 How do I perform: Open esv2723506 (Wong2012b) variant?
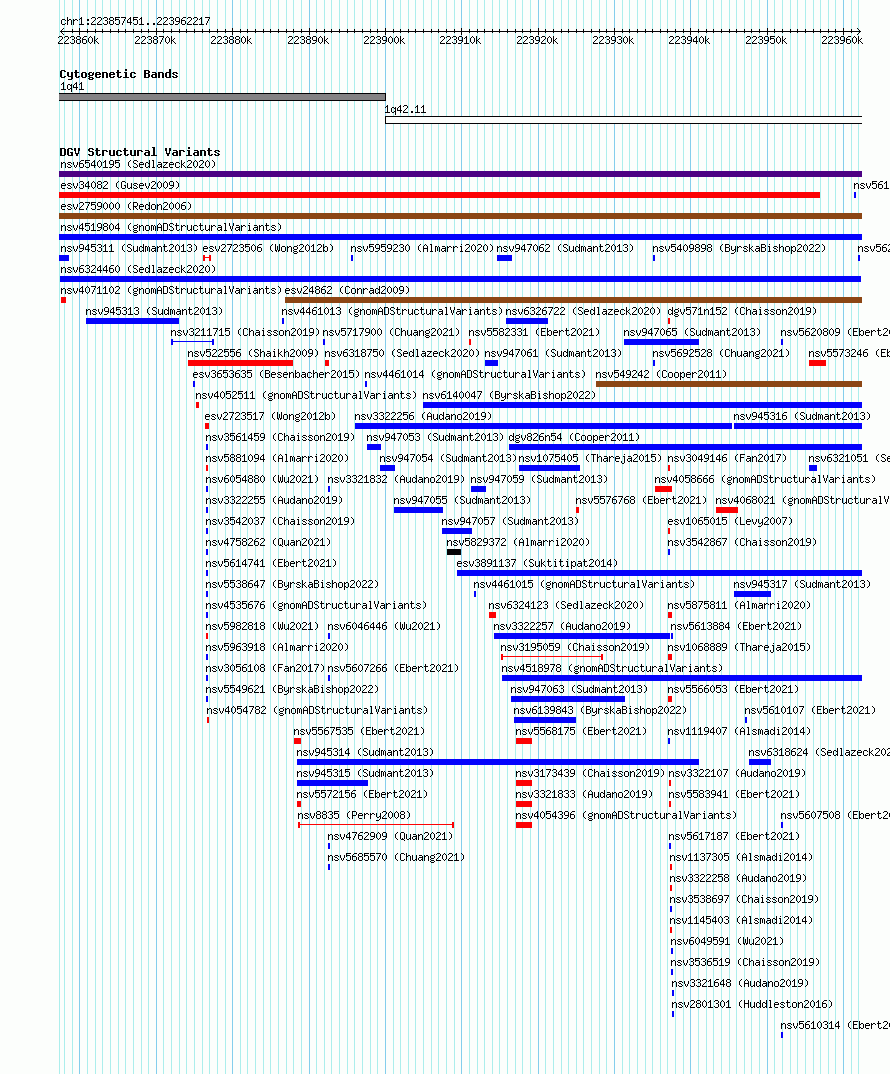(x=268, y=249)
